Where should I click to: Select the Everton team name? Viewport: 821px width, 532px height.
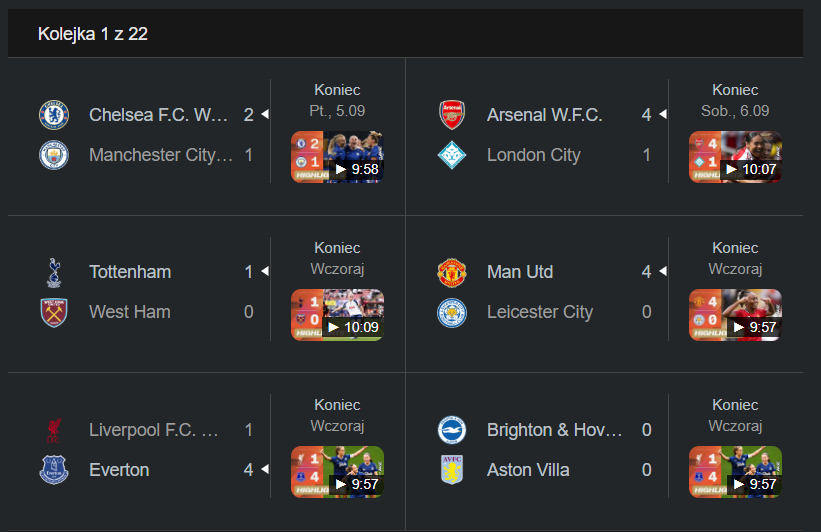click(119, 470)
